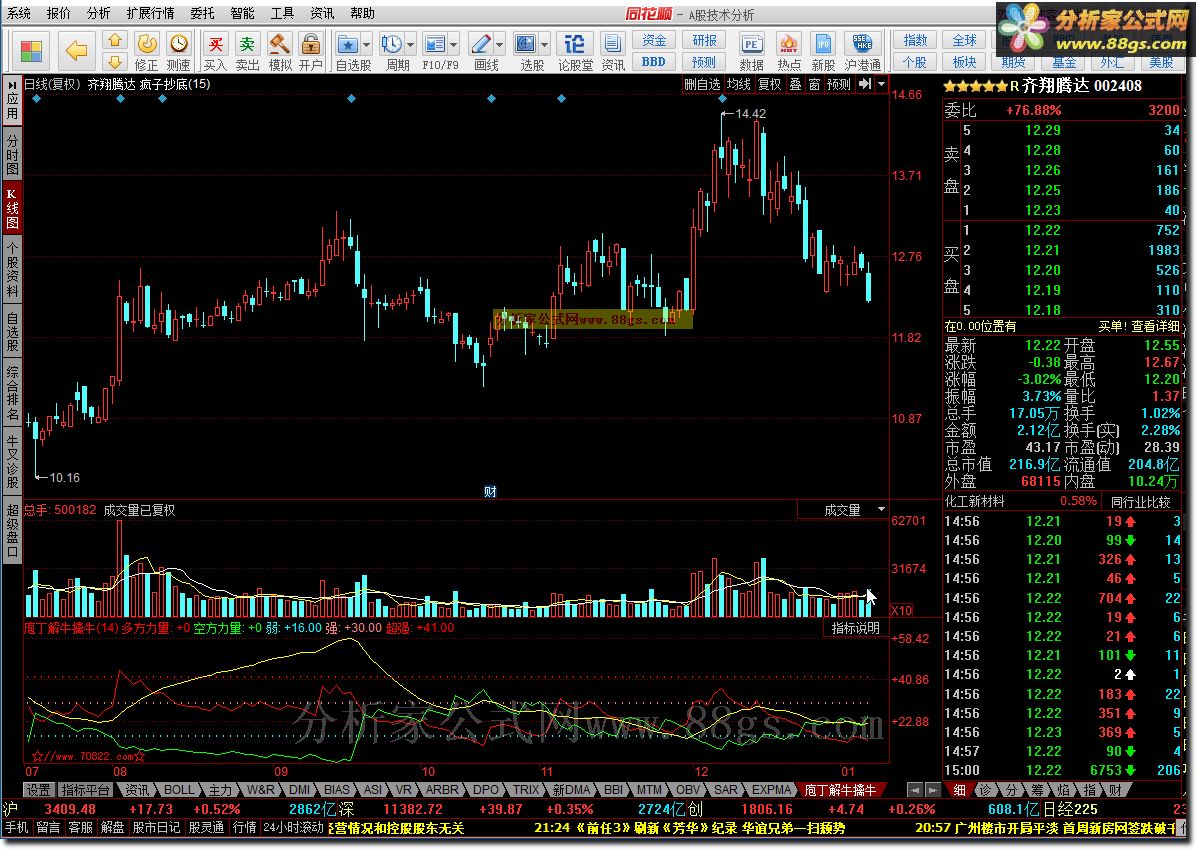Toggle the 叠 overlay button

click(795, 84)
